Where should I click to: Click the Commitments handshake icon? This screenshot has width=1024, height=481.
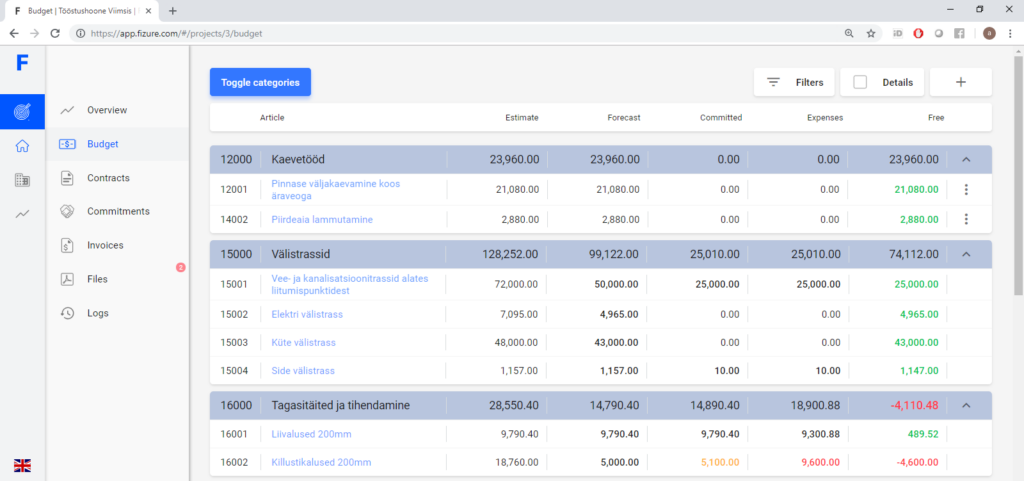[67, 211]
